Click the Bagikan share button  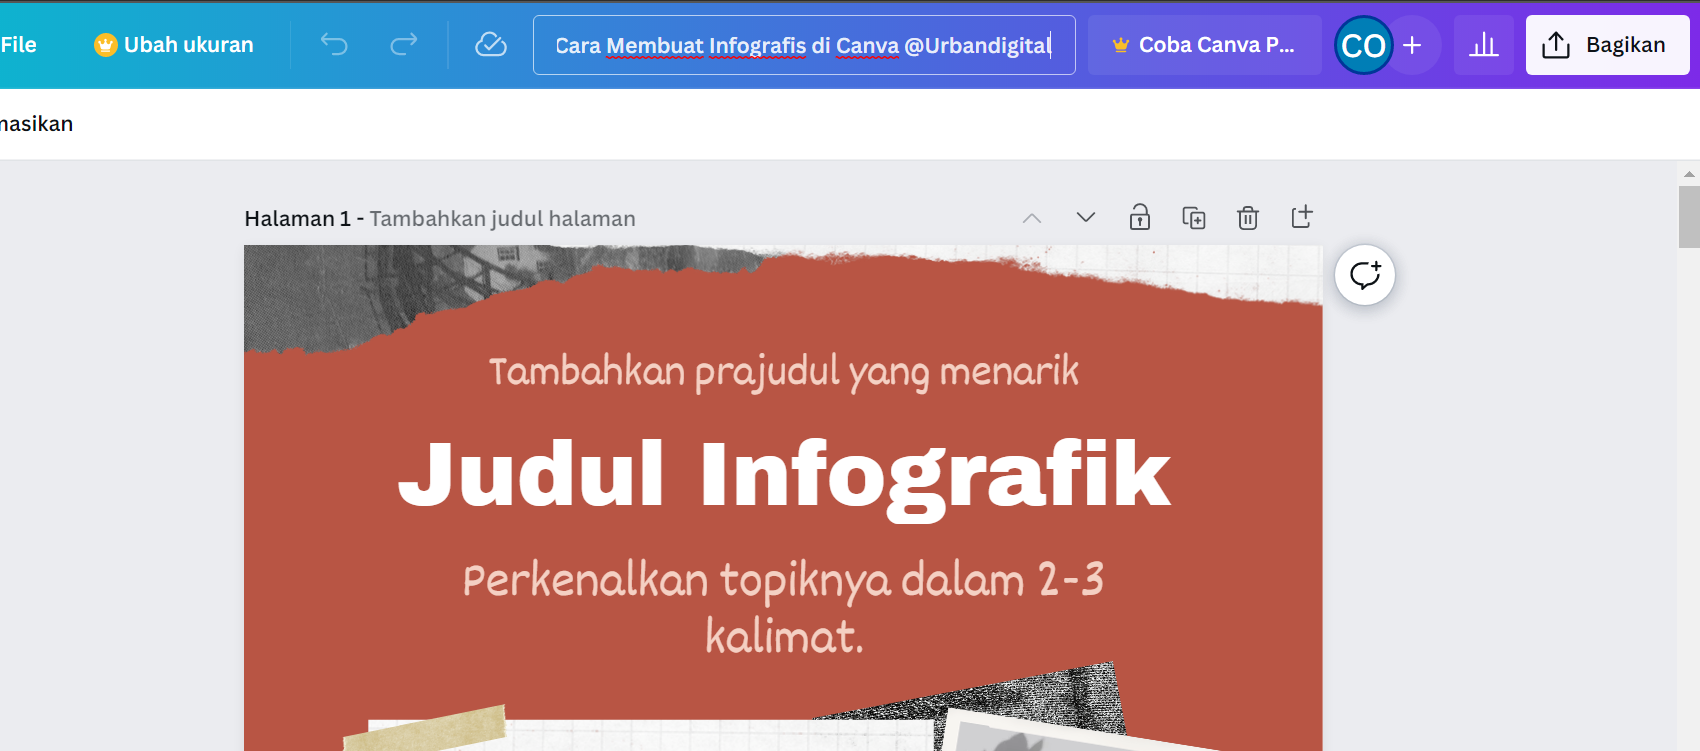(1607, 45)
